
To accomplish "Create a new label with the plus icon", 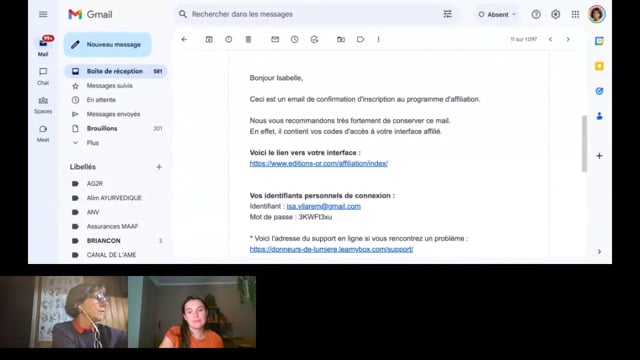I will [x=159, y=167].
